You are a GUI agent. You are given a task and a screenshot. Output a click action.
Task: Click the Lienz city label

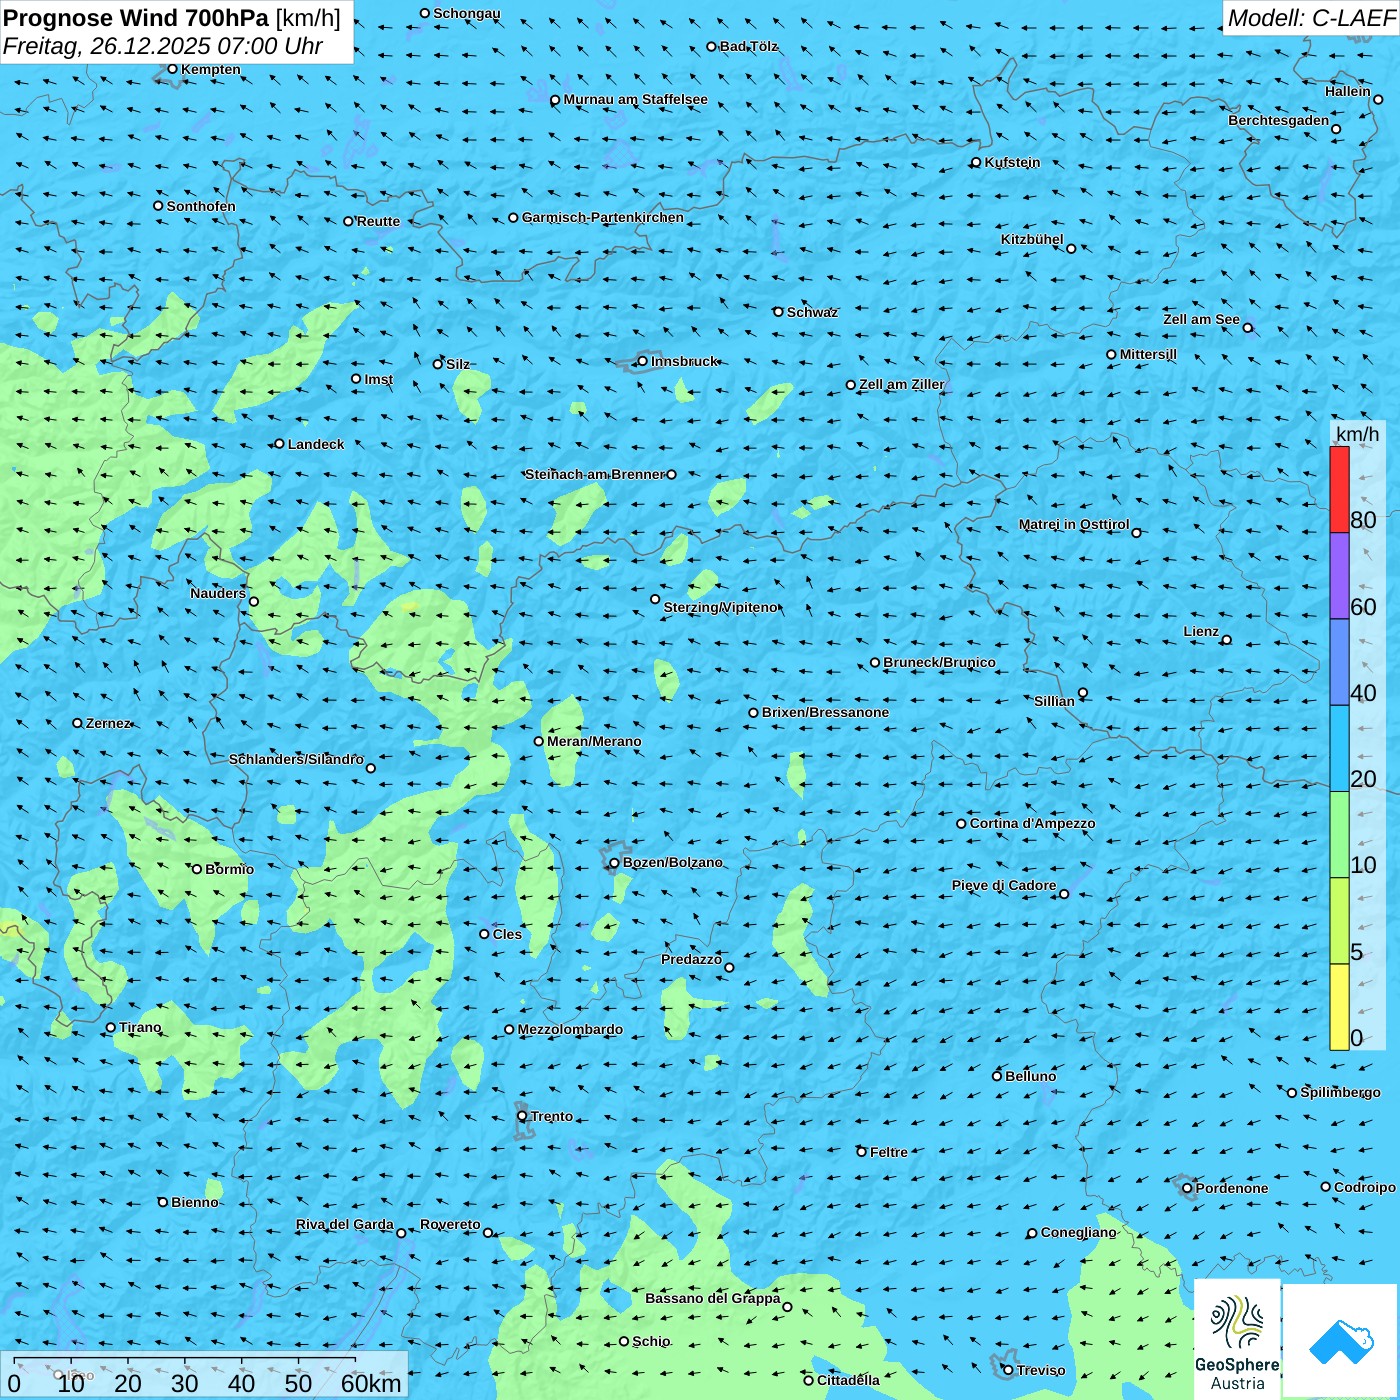click(x=1201, y=631)
